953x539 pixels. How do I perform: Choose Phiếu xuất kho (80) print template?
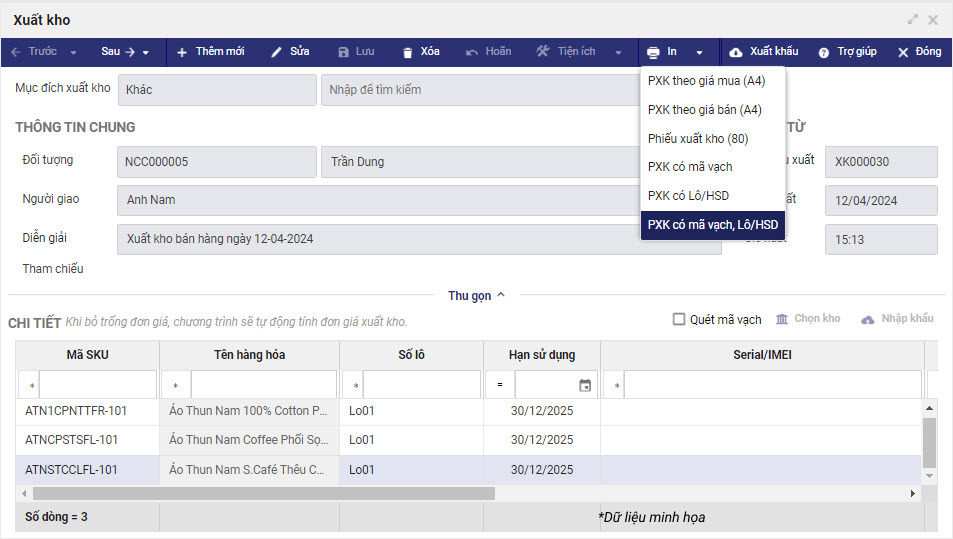coord(713,139)
